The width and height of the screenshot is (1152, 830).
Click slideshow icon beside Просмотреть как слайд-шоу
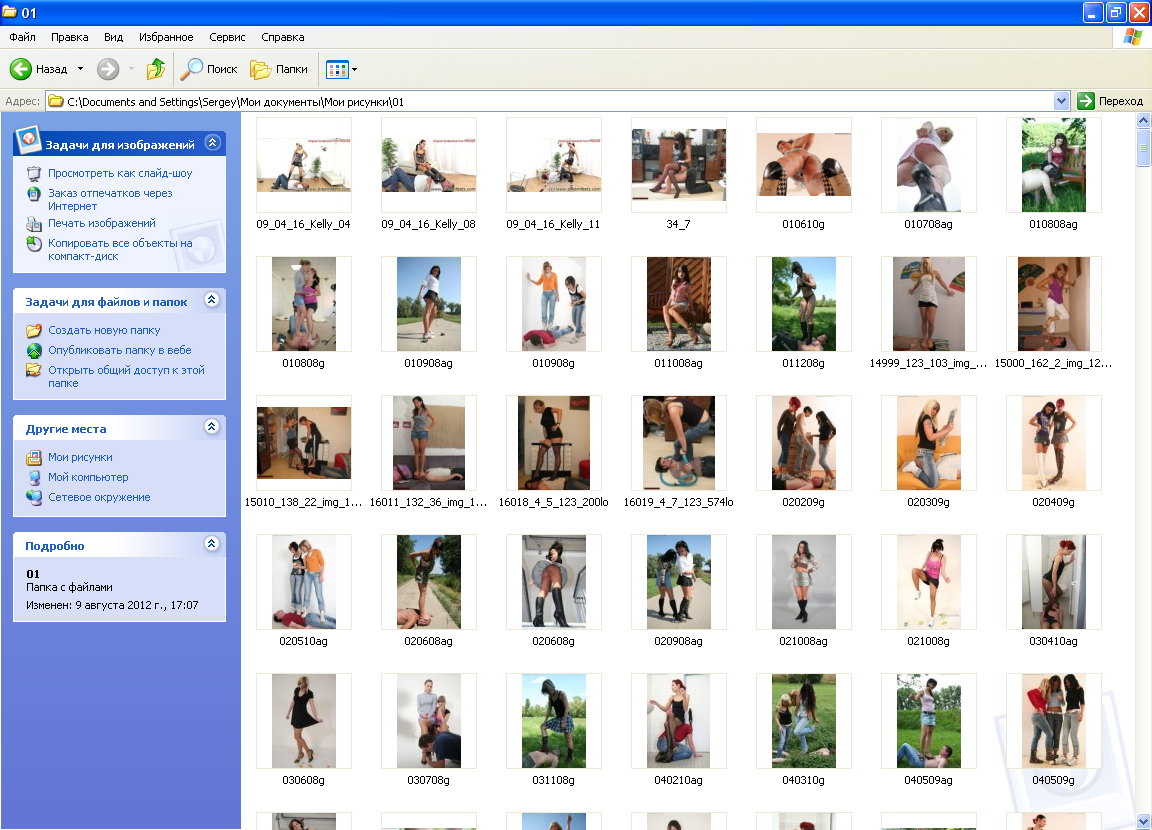point(34,173)
